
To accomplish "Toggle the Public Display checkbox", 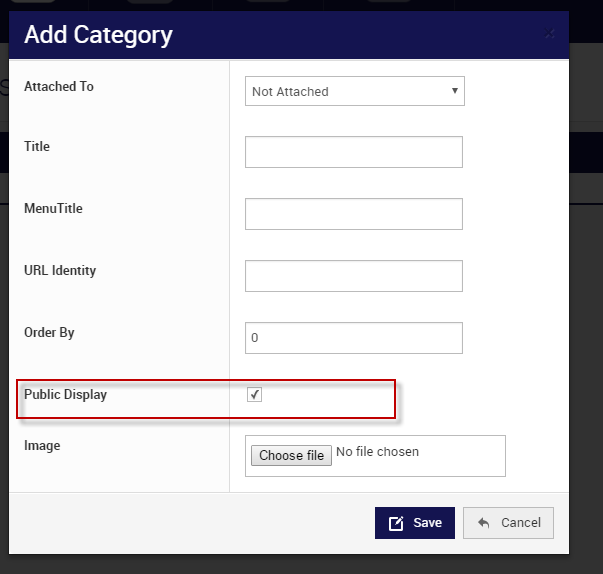I will tap(255, 395).
